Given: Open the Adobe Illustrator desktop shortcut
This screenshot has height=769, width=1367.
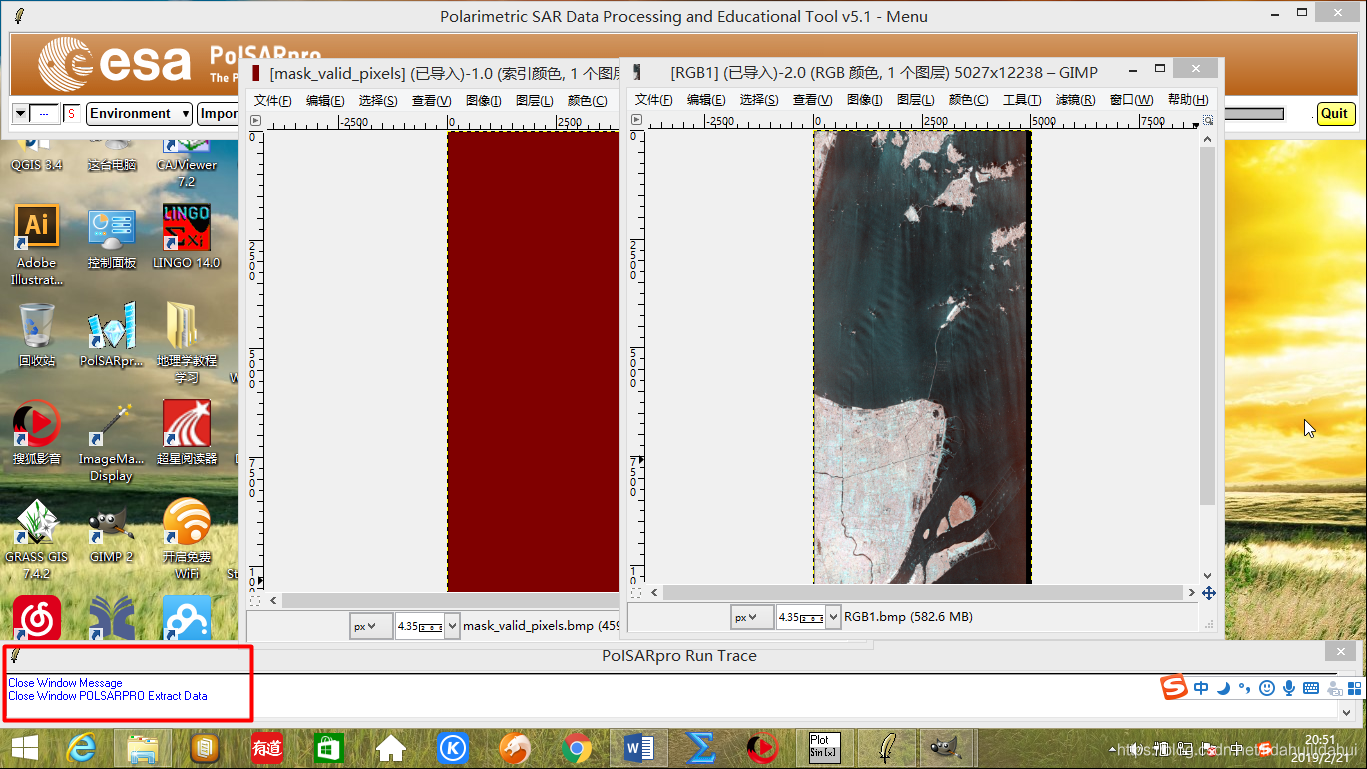Looking at the screenshot, I should 37,245.
